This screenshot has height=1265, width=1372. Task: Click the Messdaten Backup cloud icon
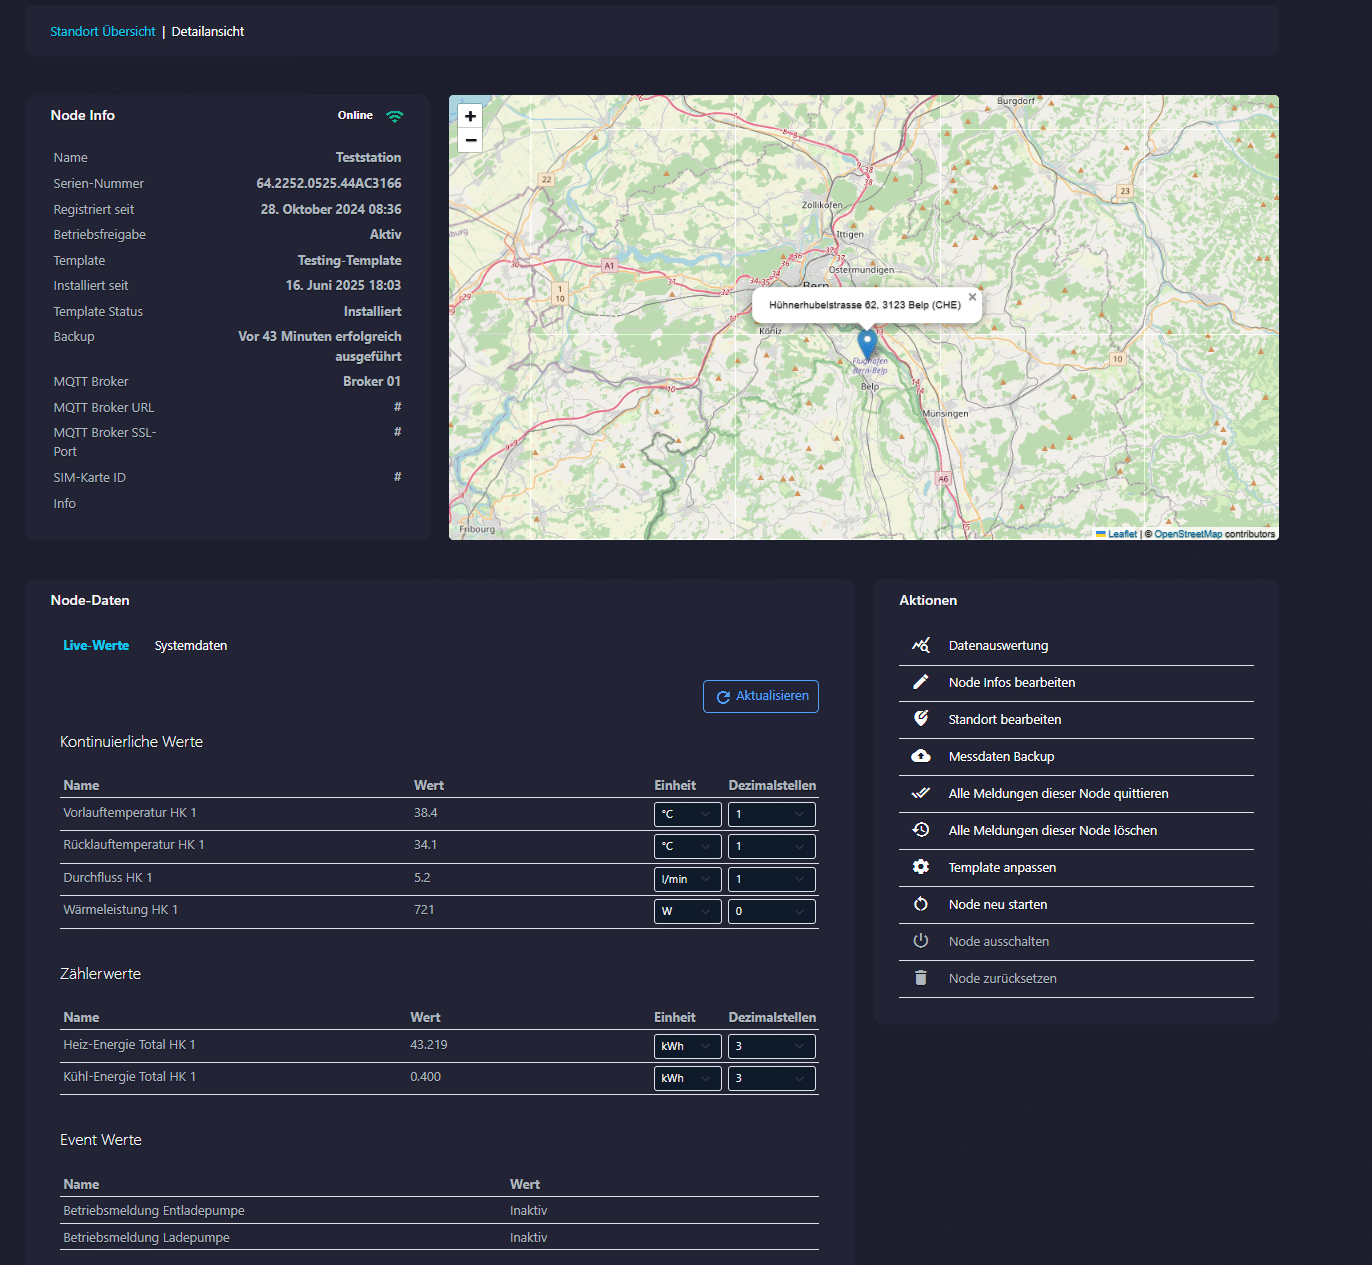coord(921,756)
